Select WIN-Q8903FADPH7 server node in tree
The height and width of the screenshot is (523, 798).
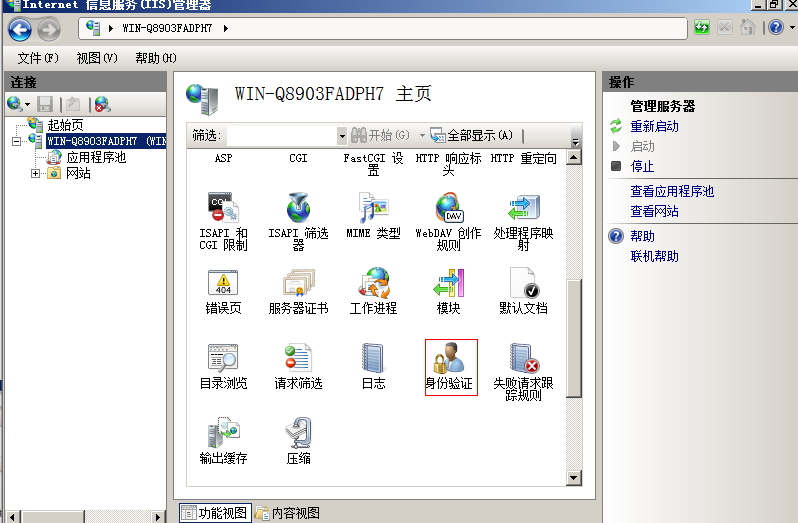point(106,141)
